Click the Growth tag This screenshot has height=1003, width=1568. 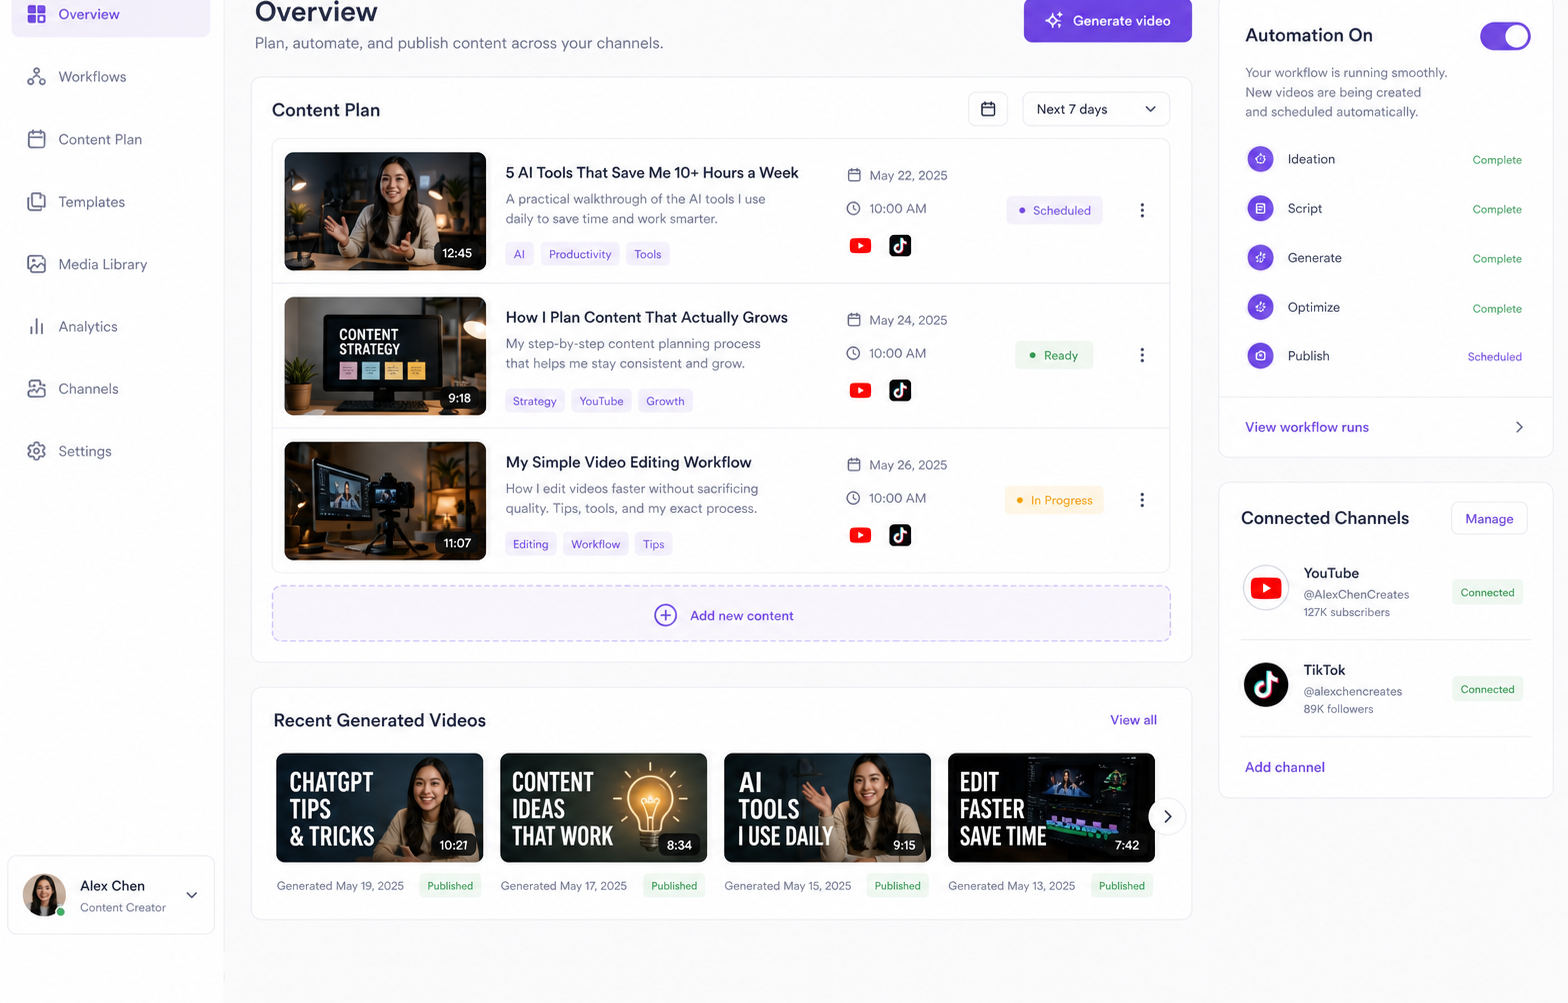[665, 401]
